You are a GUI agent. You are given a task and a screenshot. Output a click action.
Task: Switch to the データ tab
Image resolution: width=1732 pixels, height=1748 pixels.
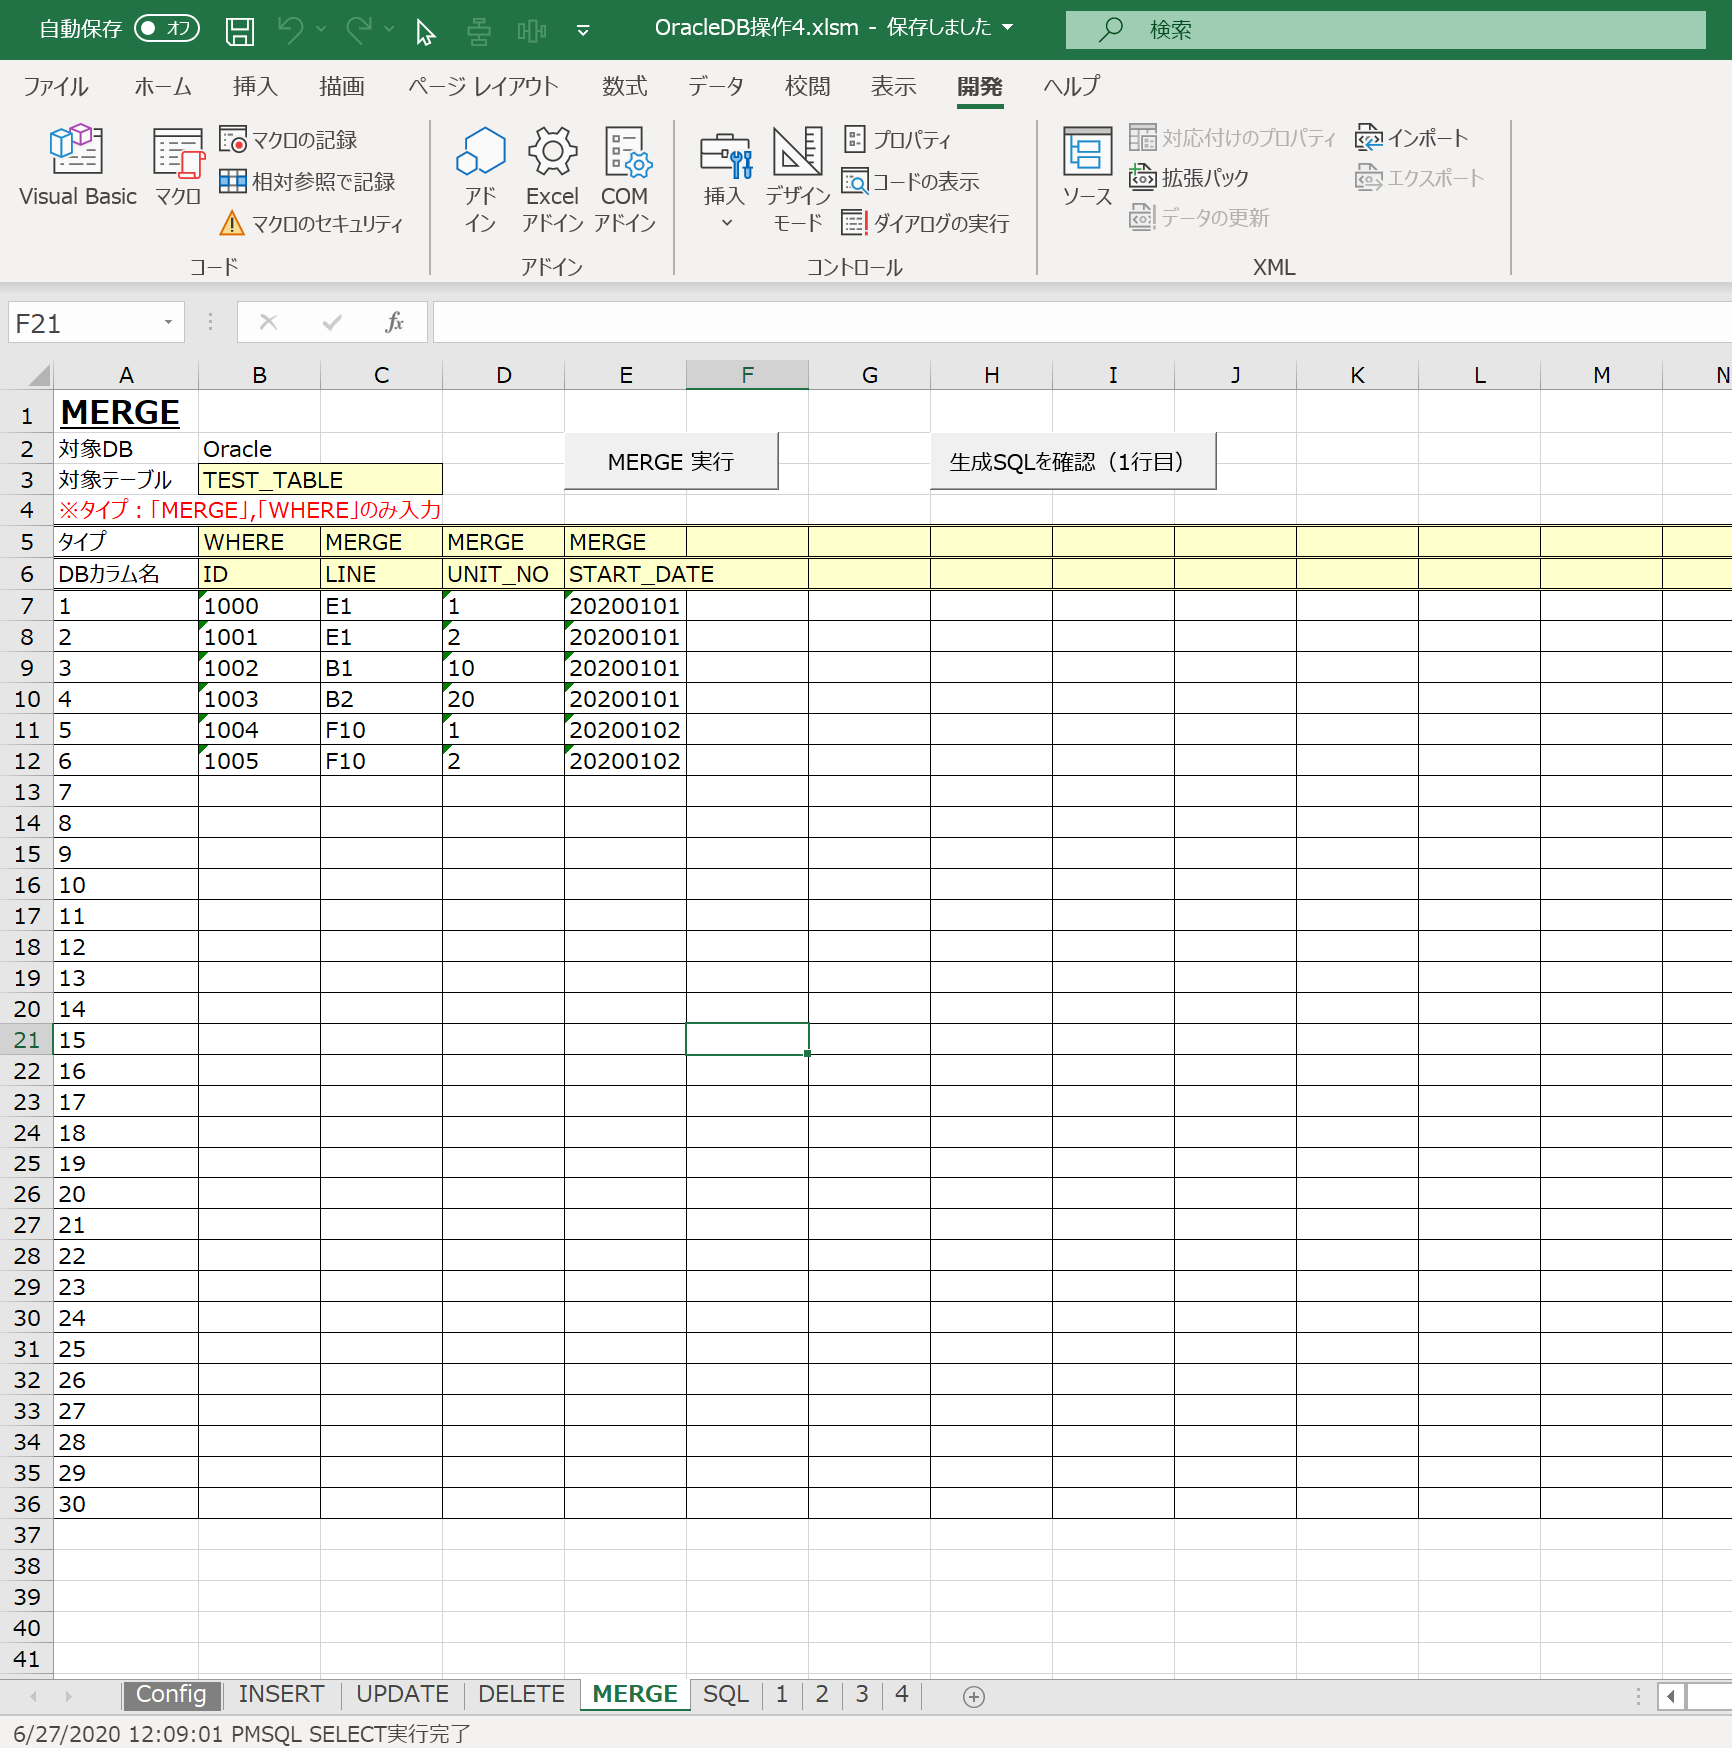point(716,86)
